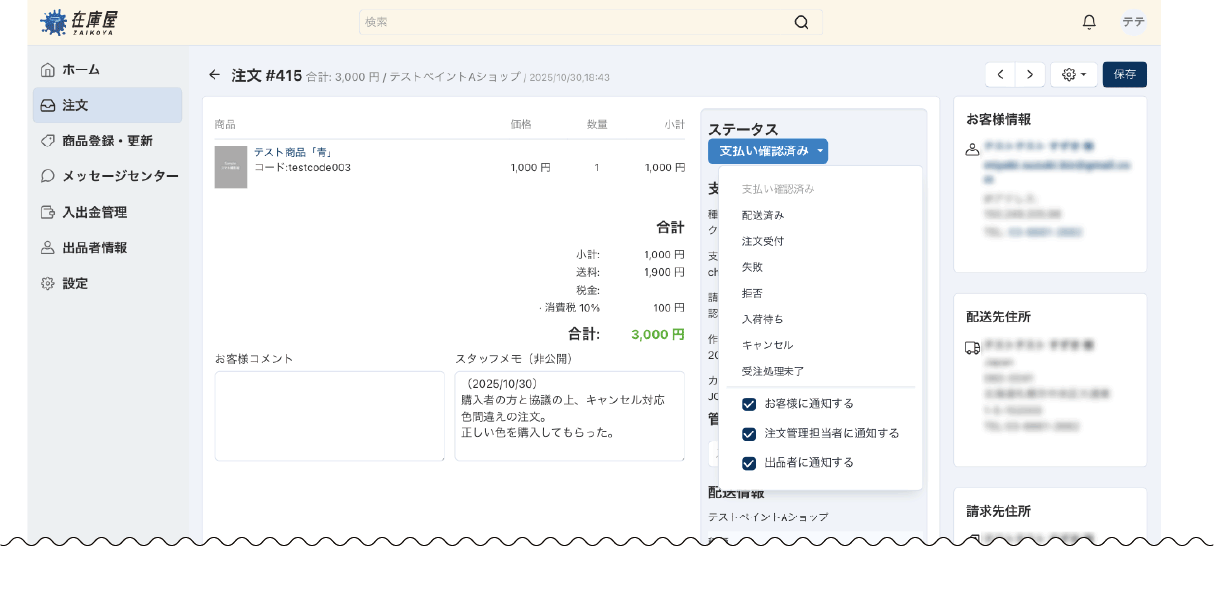1214x591 pixels.
Task: Collapse the 支払い確認済み status dropdown
Action: click(767, 151)
